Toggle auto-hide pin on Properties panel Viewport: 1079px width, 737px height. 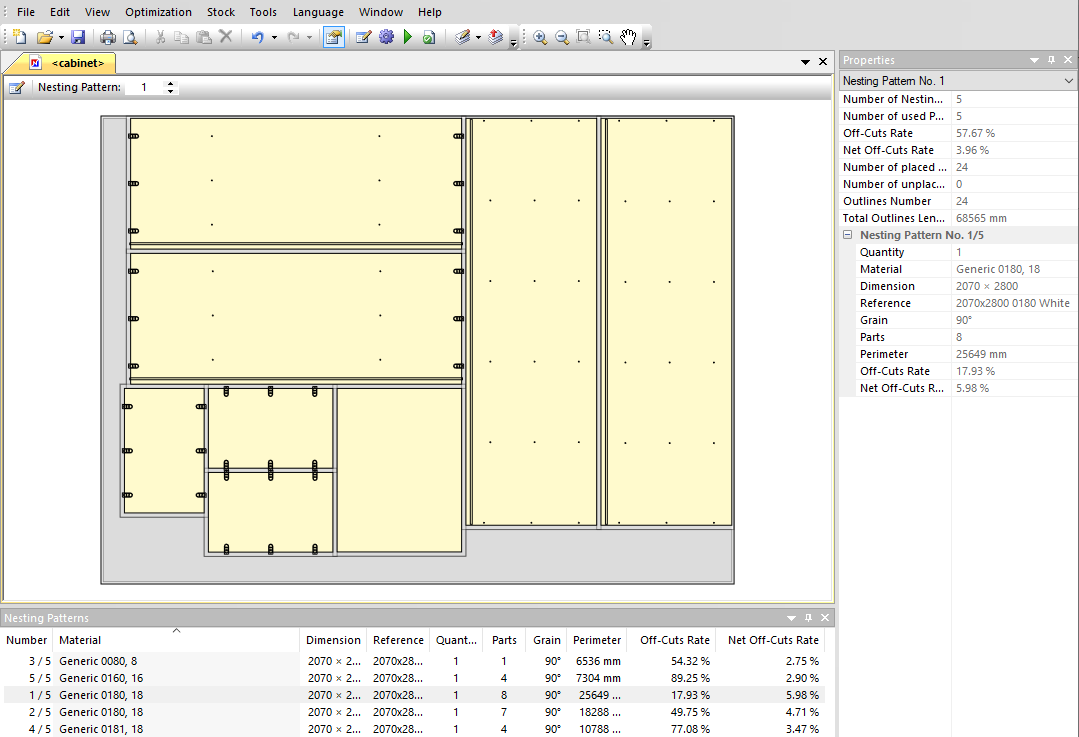[1051, 60]
